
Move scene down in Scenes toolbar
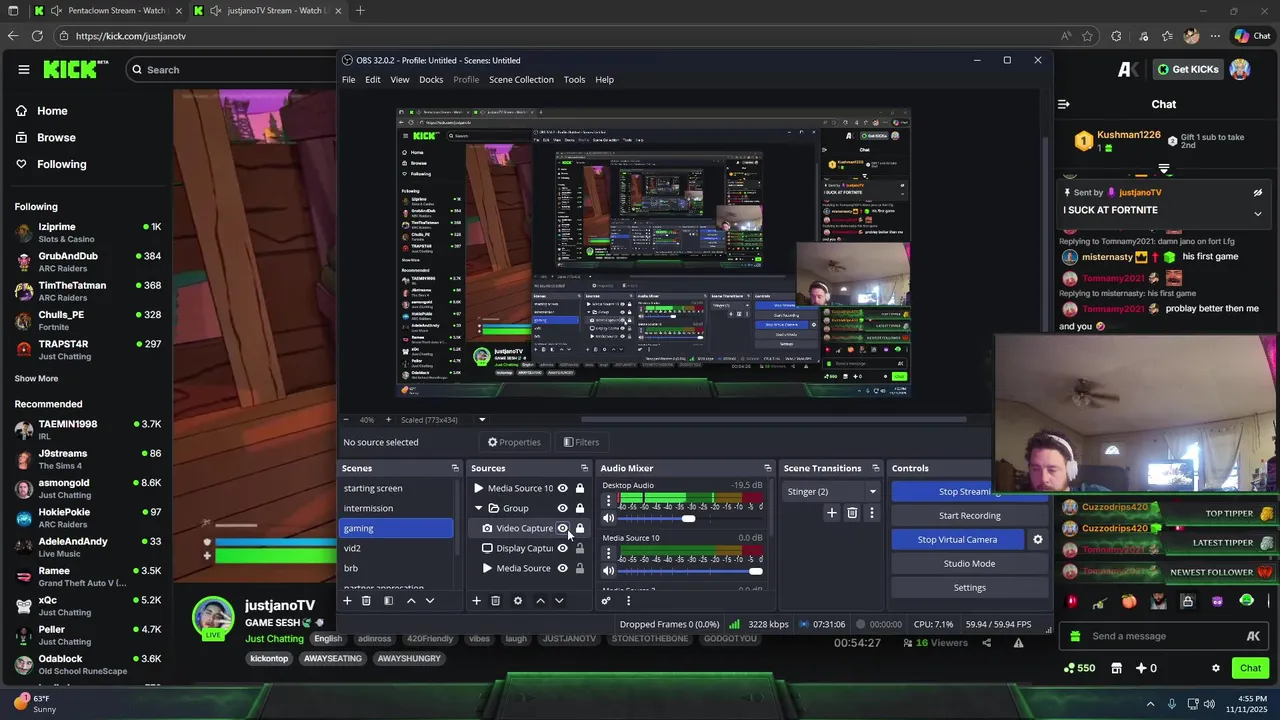pyautogui.click(x=430, y=601)
